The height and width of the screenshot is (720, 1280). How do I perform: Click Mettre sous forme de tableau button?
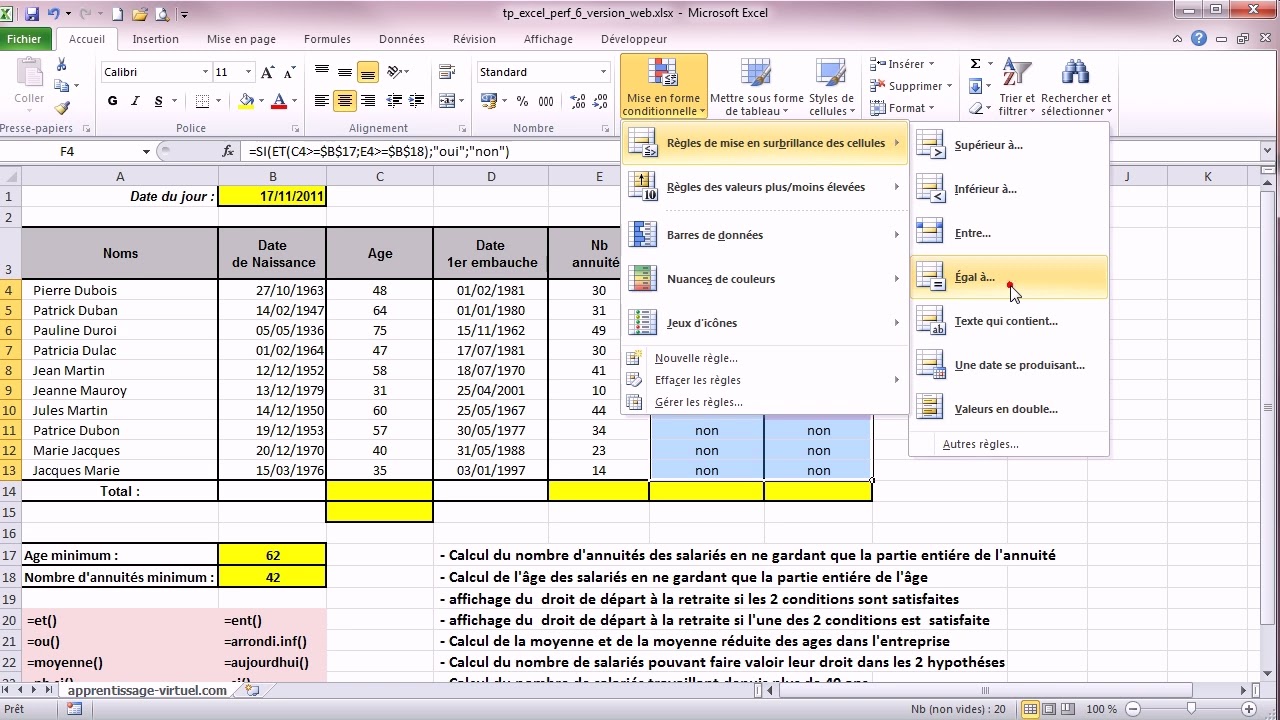(757, 86)
